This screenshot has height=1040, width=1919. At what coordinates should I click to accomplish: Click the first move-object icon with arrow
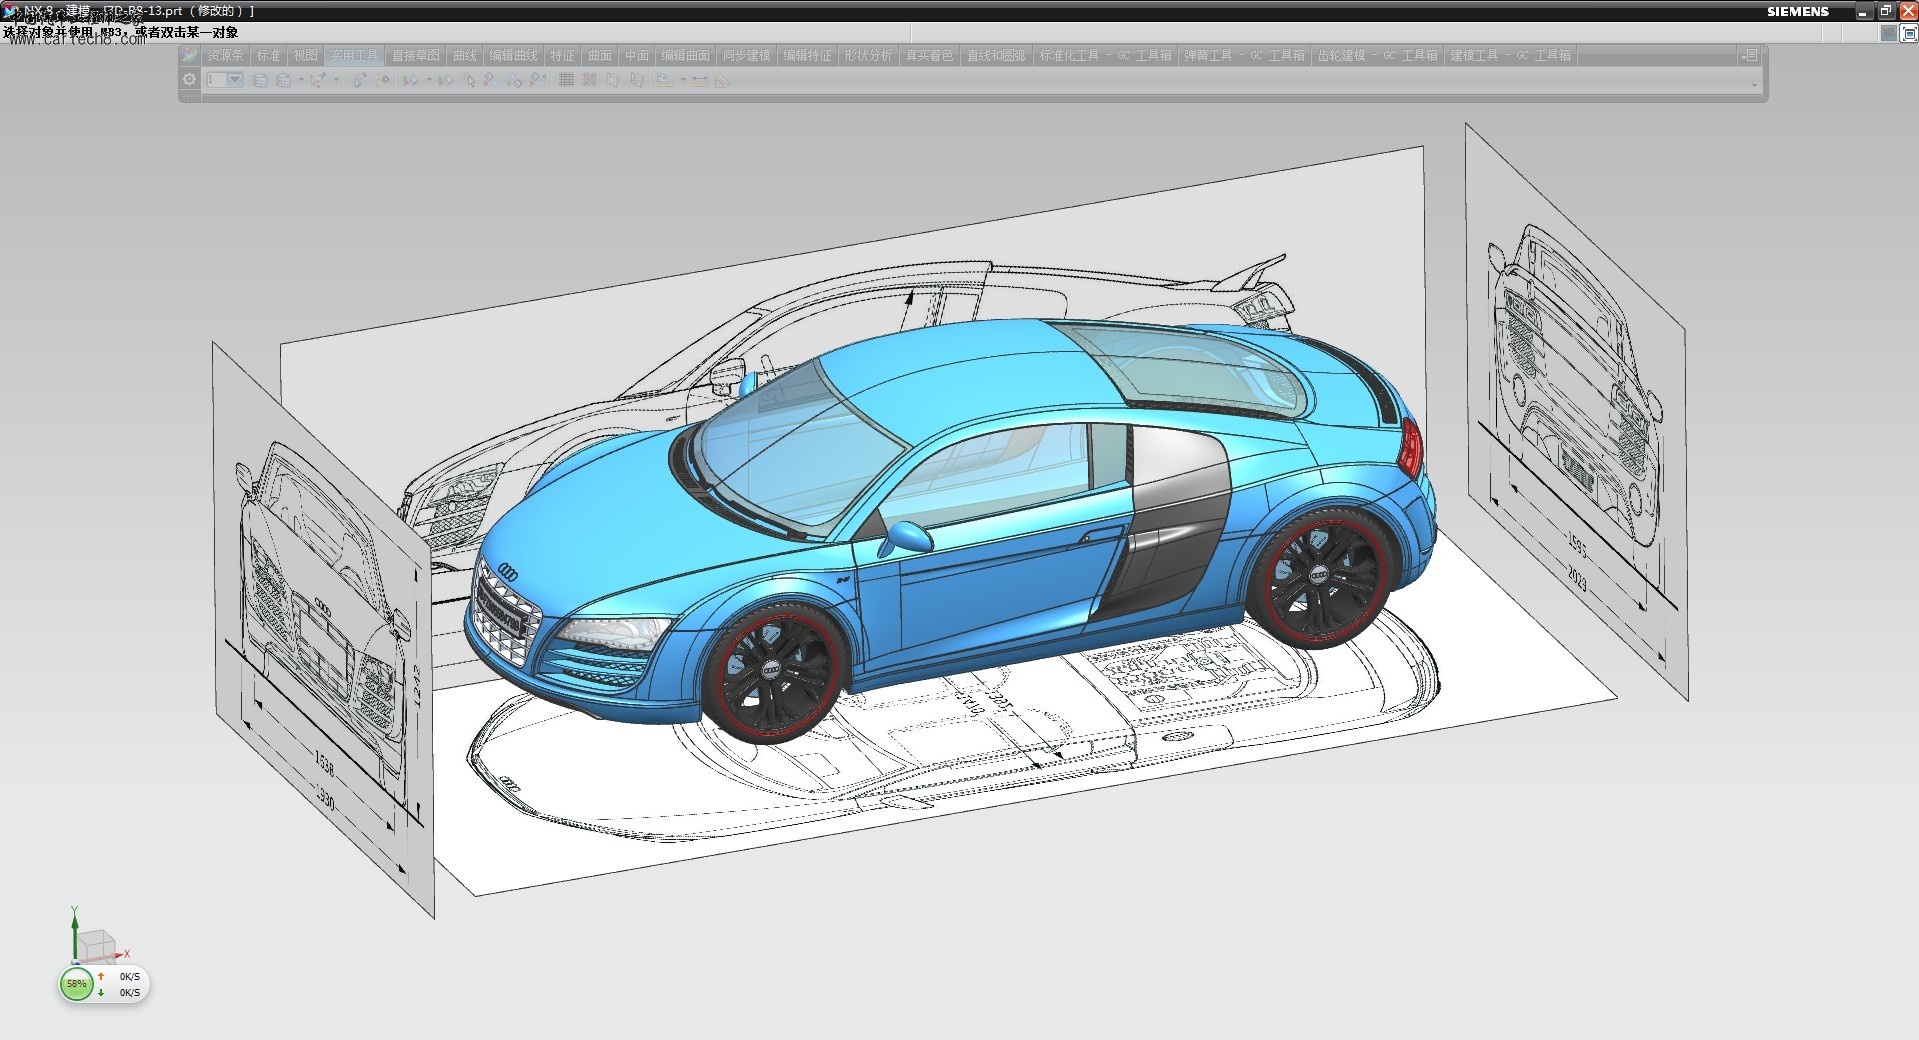[409, 80]
